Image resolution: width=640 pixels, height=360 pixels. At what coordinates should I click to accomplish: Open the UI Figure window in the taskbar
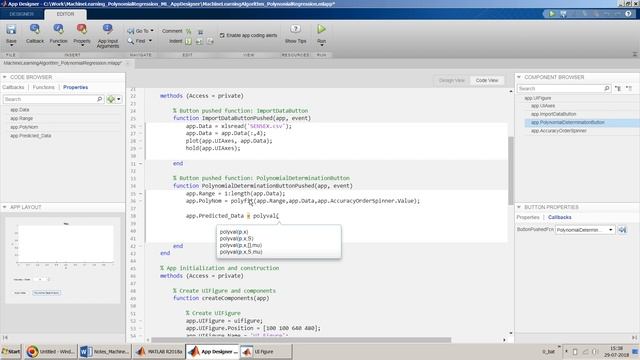tap(265, 351)
